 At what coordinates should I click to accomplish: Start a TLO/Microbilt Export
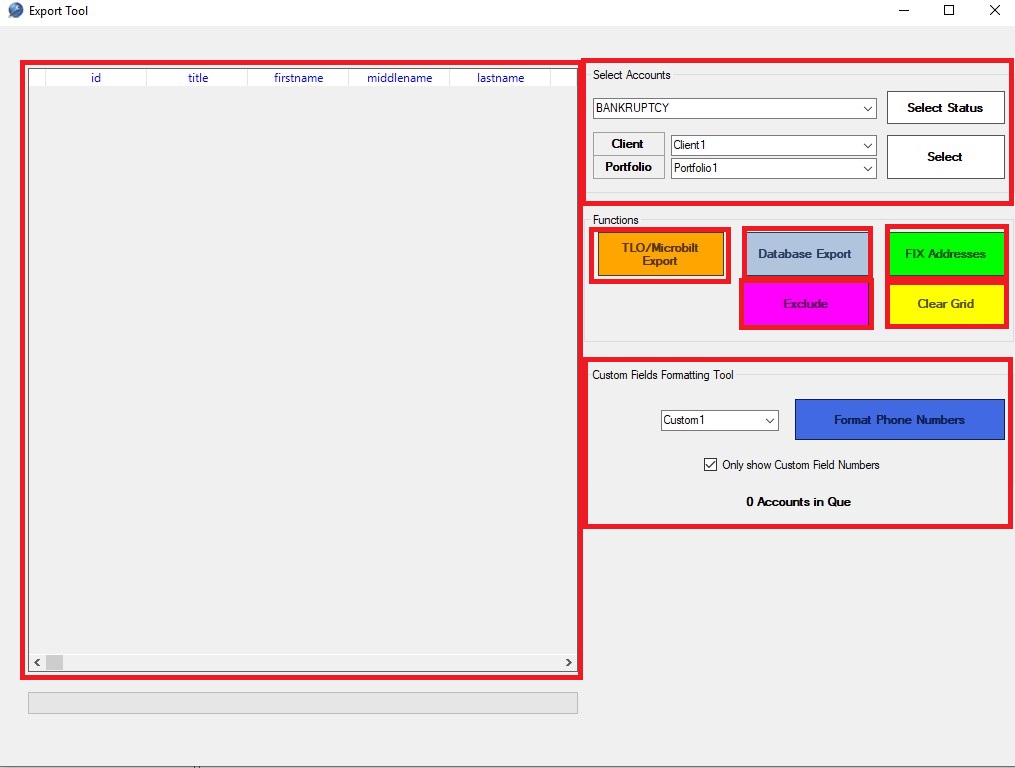point(660,254)
